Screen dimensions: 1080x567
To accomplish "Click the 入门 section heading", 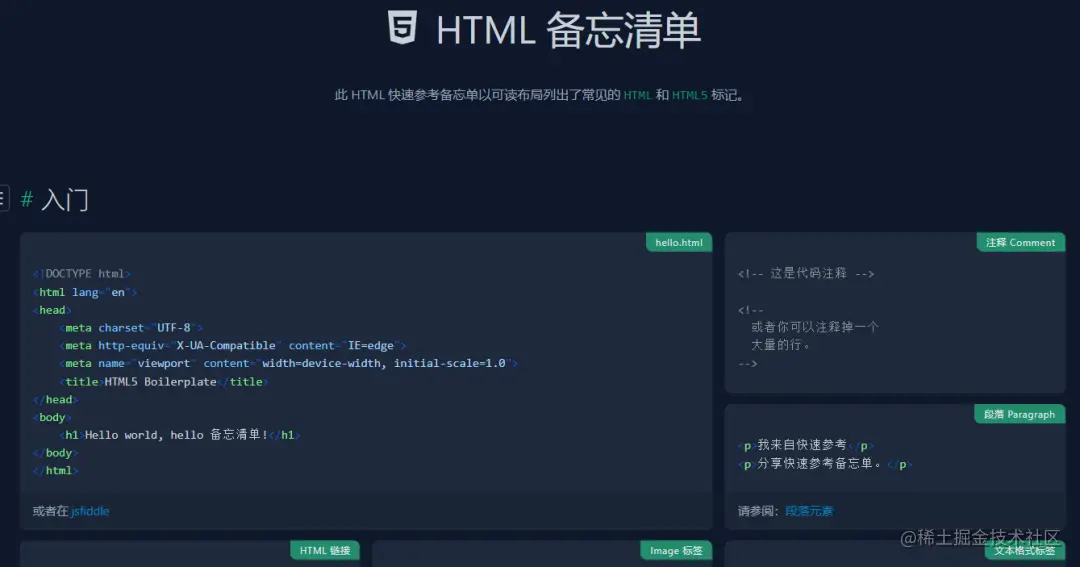I will [65, 200].
